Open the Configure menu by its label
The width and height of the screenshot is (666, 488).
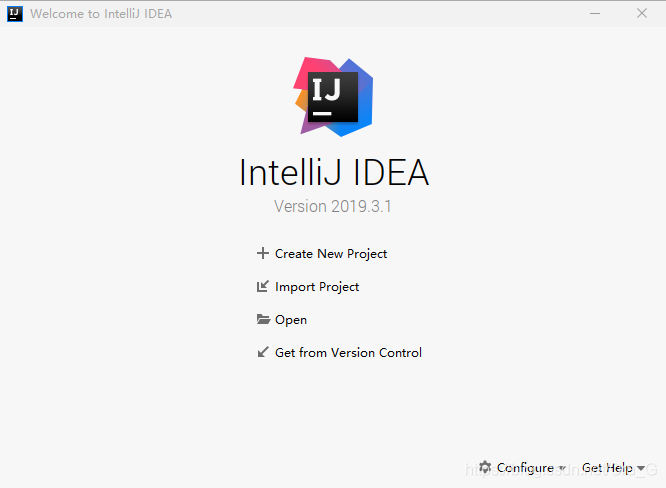[525, 468]
